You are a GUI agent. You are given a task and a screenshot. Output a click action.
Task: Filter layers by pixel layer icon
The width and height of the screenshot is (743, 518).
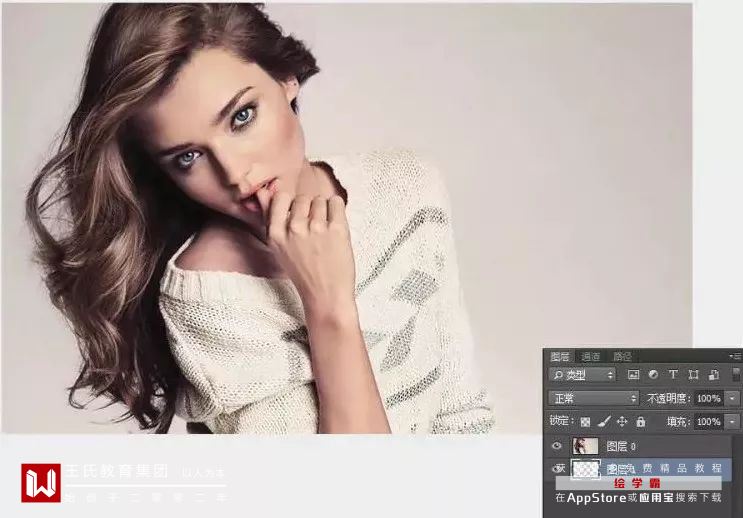(633, 375)
